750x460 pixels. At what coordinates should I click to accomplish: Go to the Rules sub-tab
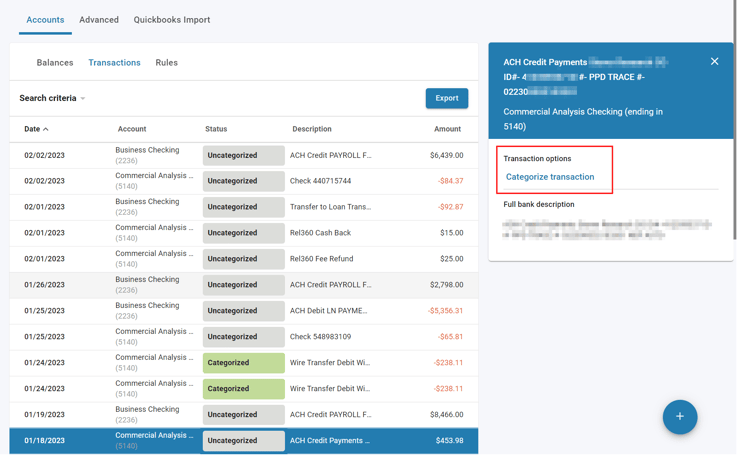point(166,63)
